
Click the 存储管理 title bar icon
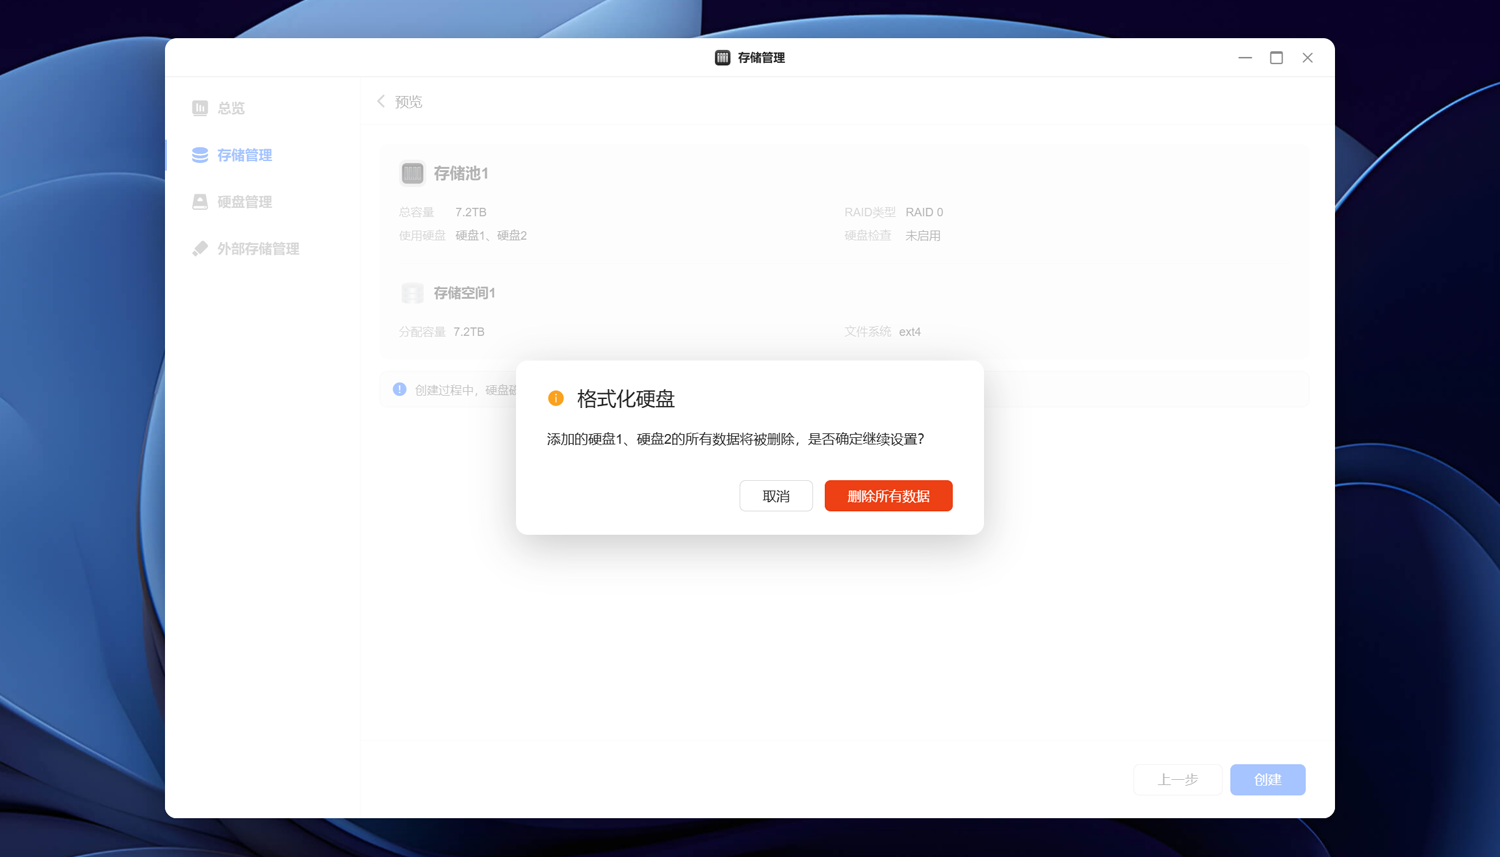722,57
